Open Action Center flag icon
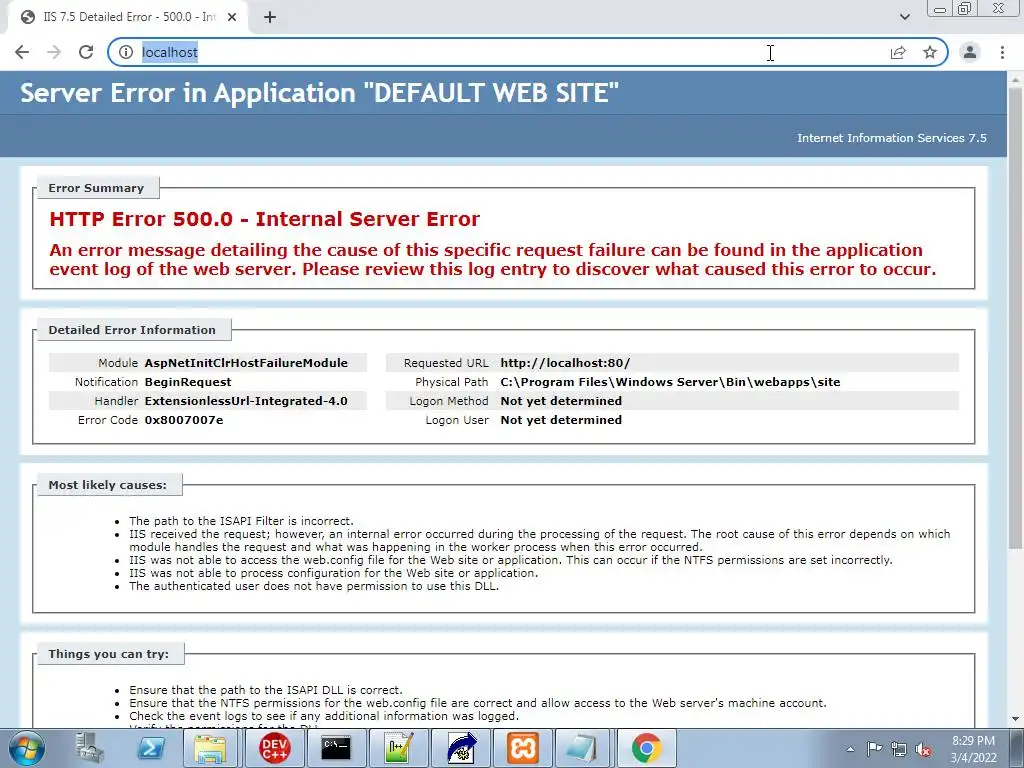The width and height of the screenshot is (1024, 768). [874, 749]
